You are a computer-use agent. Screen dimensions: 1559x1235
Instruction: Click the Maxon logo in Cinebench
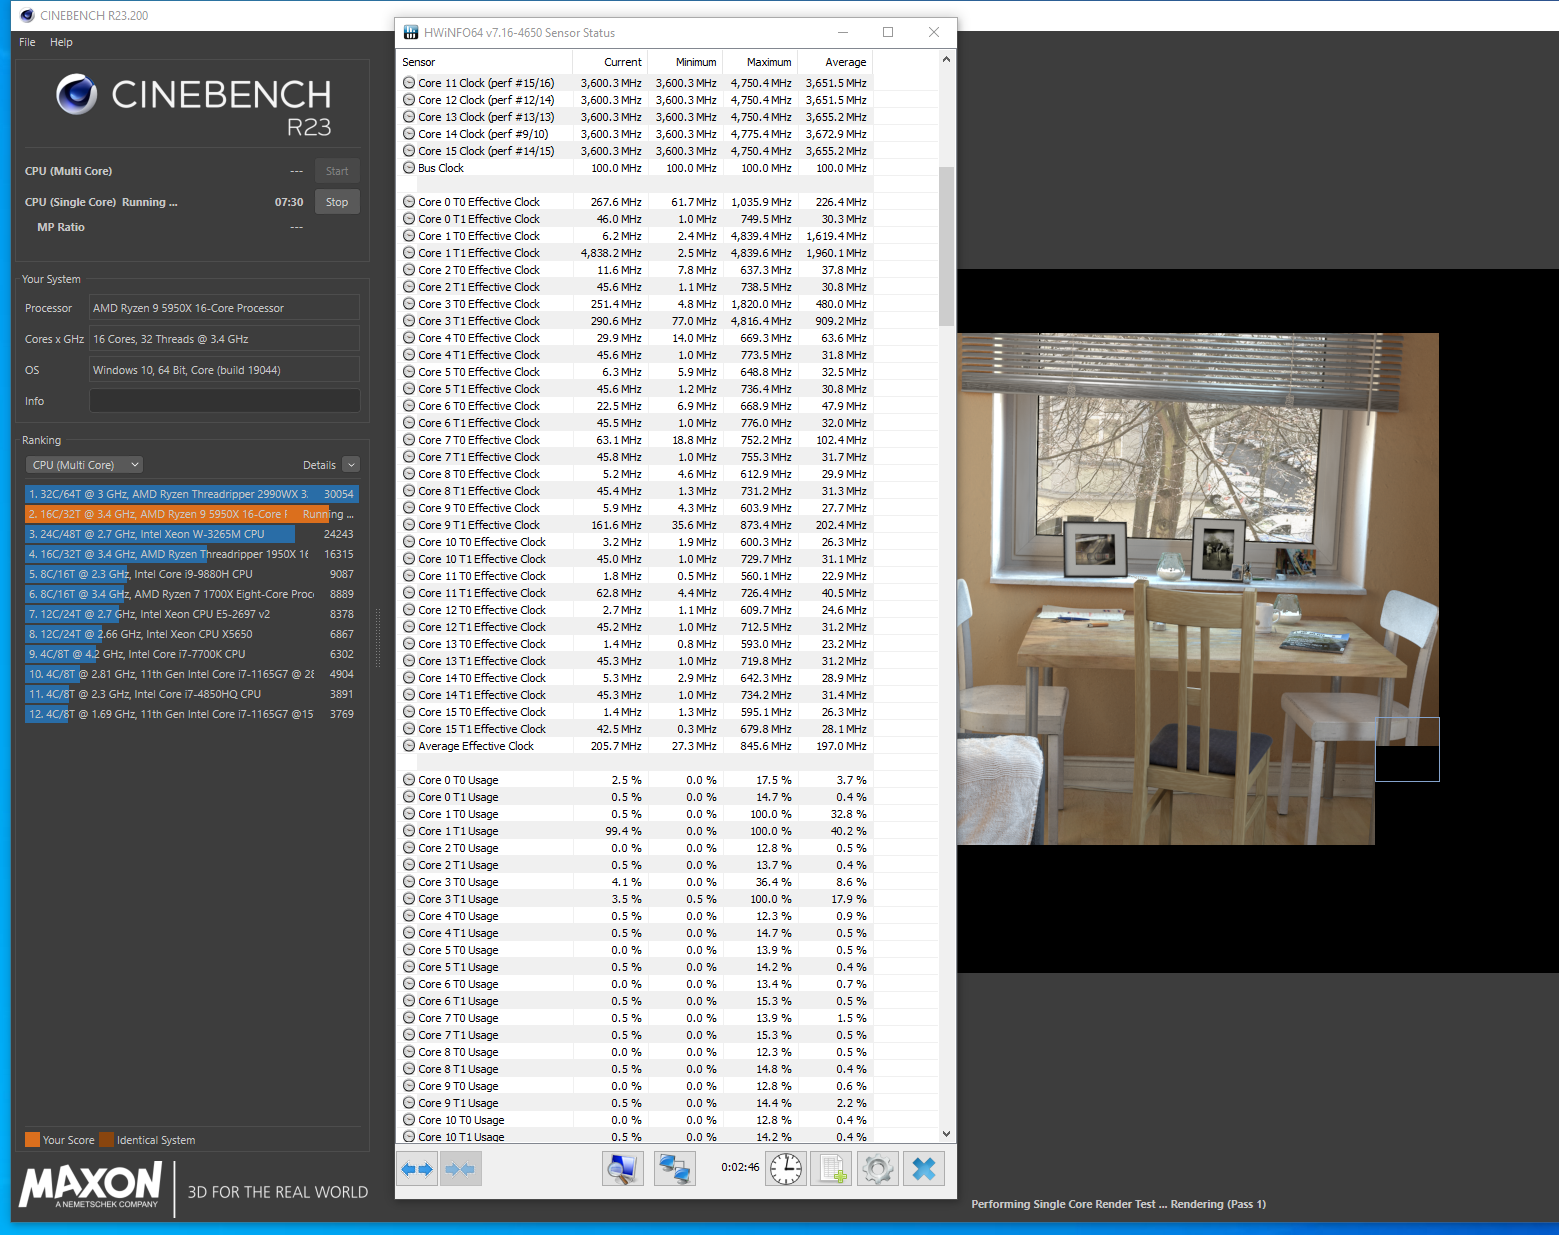(91, 1185)
